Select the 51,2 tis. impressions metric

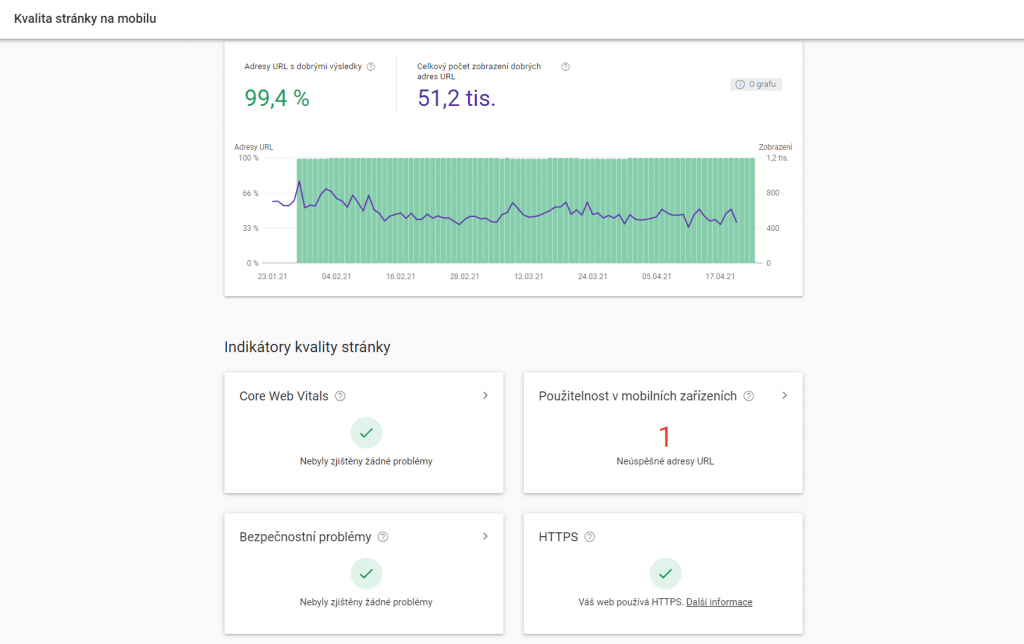[x=457, y=97]
